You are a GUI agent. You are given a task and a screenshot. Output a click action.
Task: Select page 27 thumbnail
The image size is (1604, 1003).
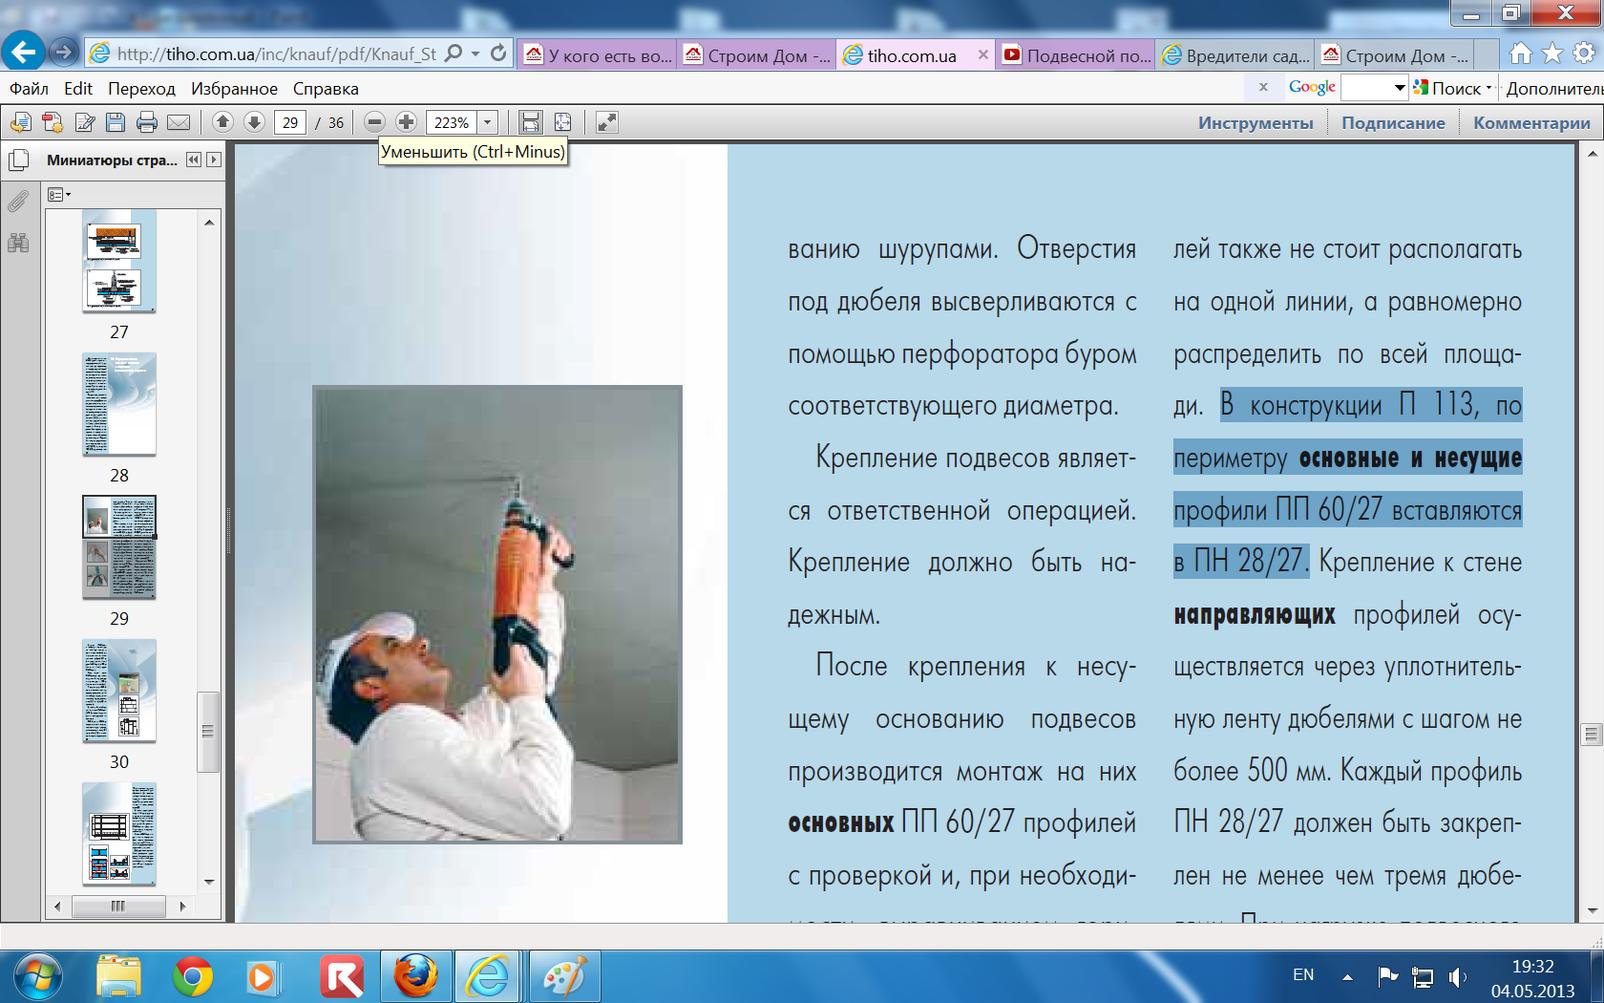pyautogui.click(x=119, y=260)
